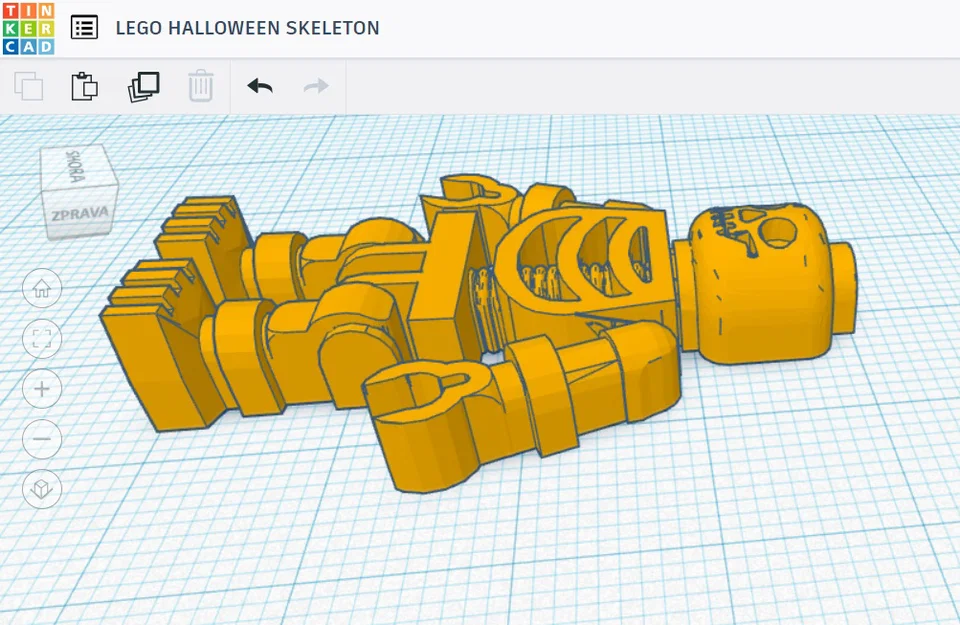Zoom in with the plus button

tap(42, 389)
